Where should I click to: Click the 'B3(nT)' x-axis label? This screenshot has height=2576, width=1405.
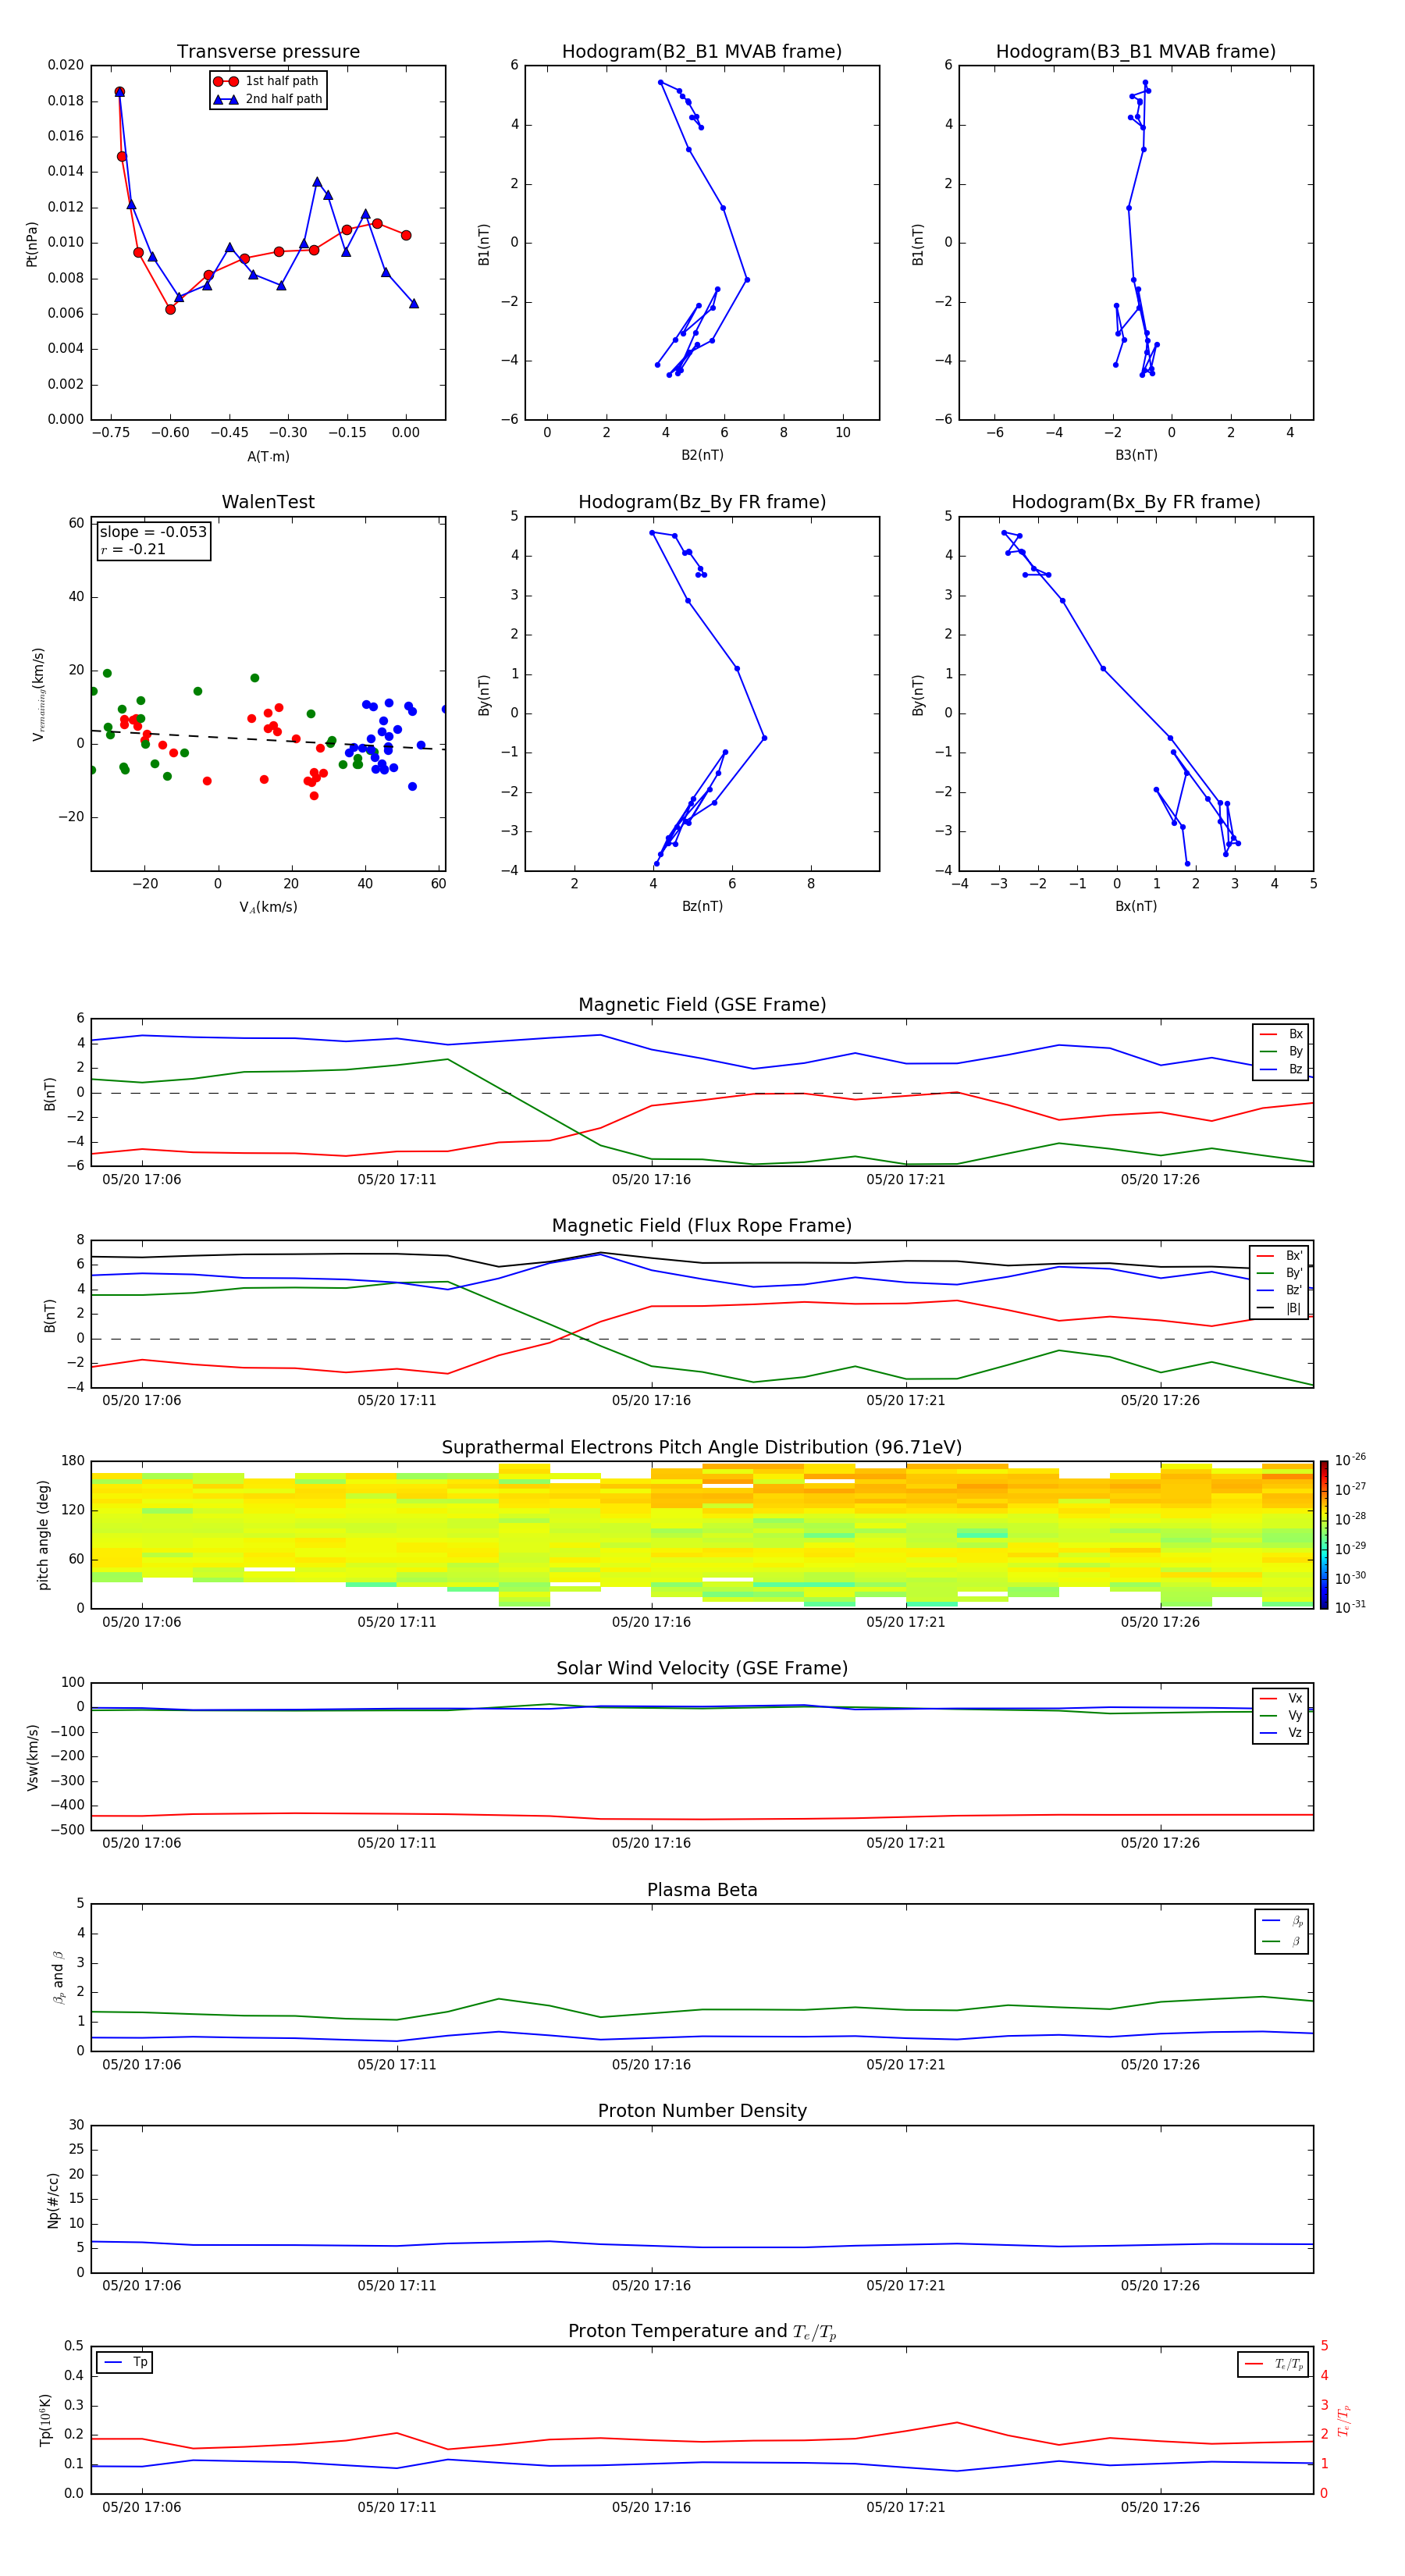point(1136,455)
